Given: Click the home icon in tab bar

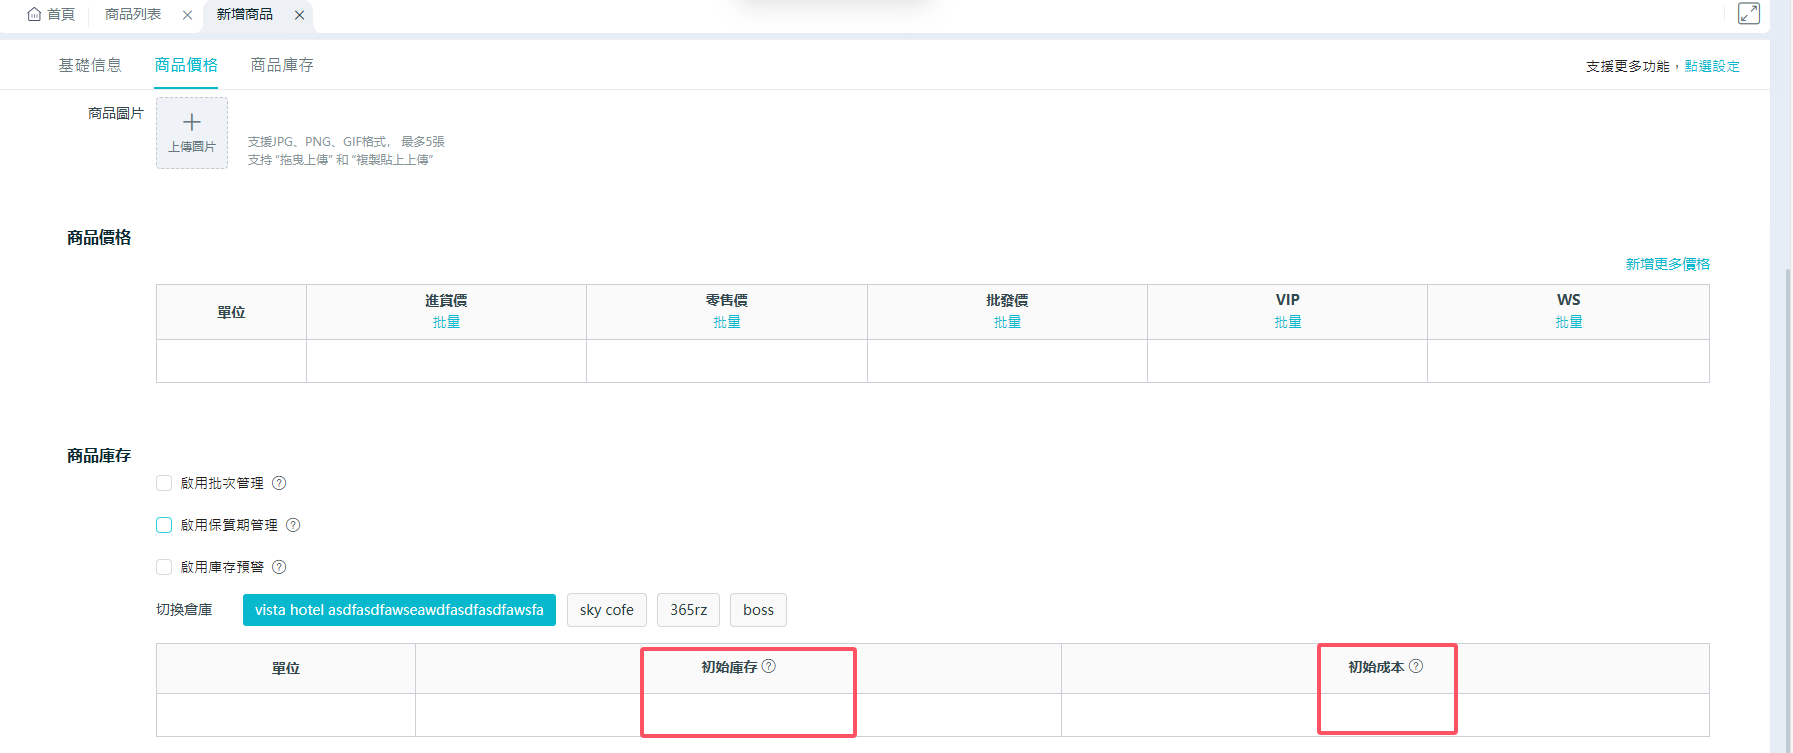Looking at the screenshot, I should pos(34,14).
